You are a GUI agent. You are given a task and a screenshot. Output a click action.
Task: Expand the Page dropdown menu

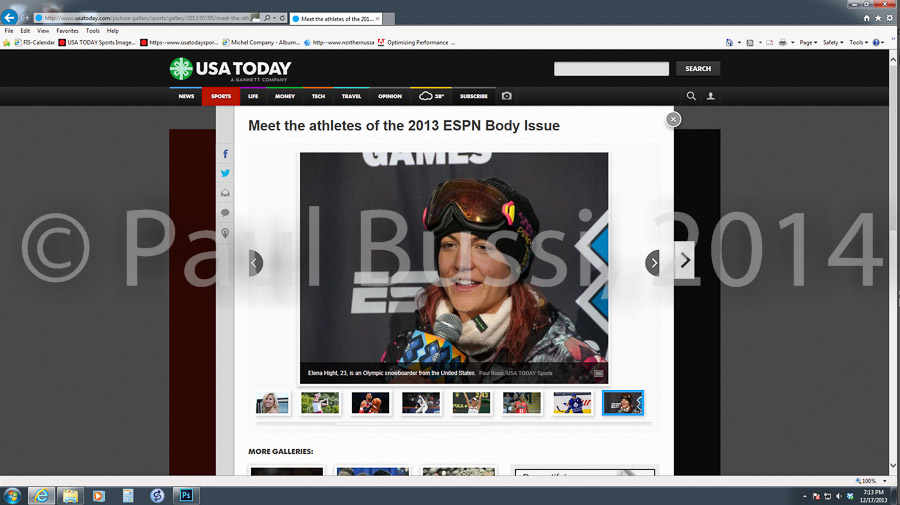tap(808, 42)
